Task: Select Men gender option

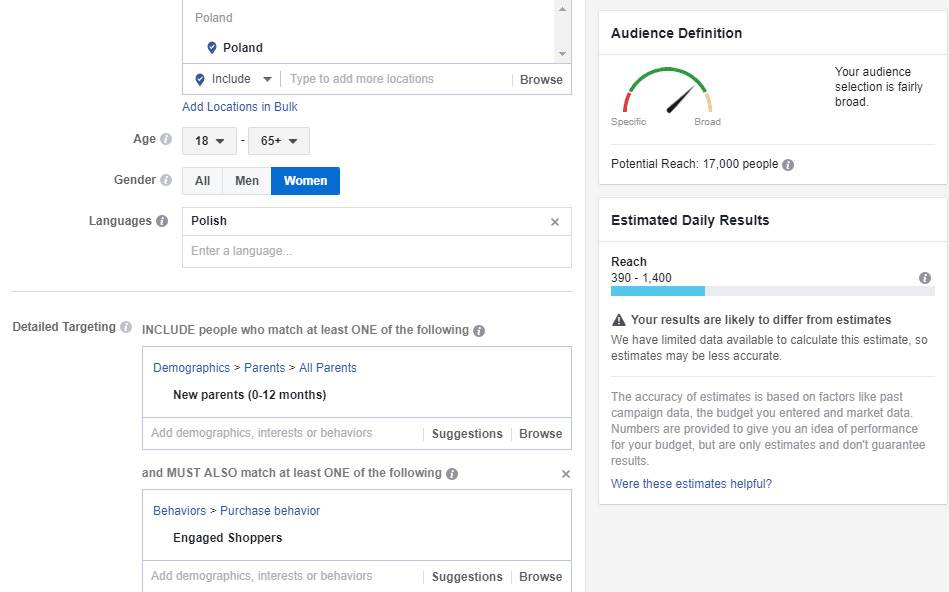Action: pos(247,181)
